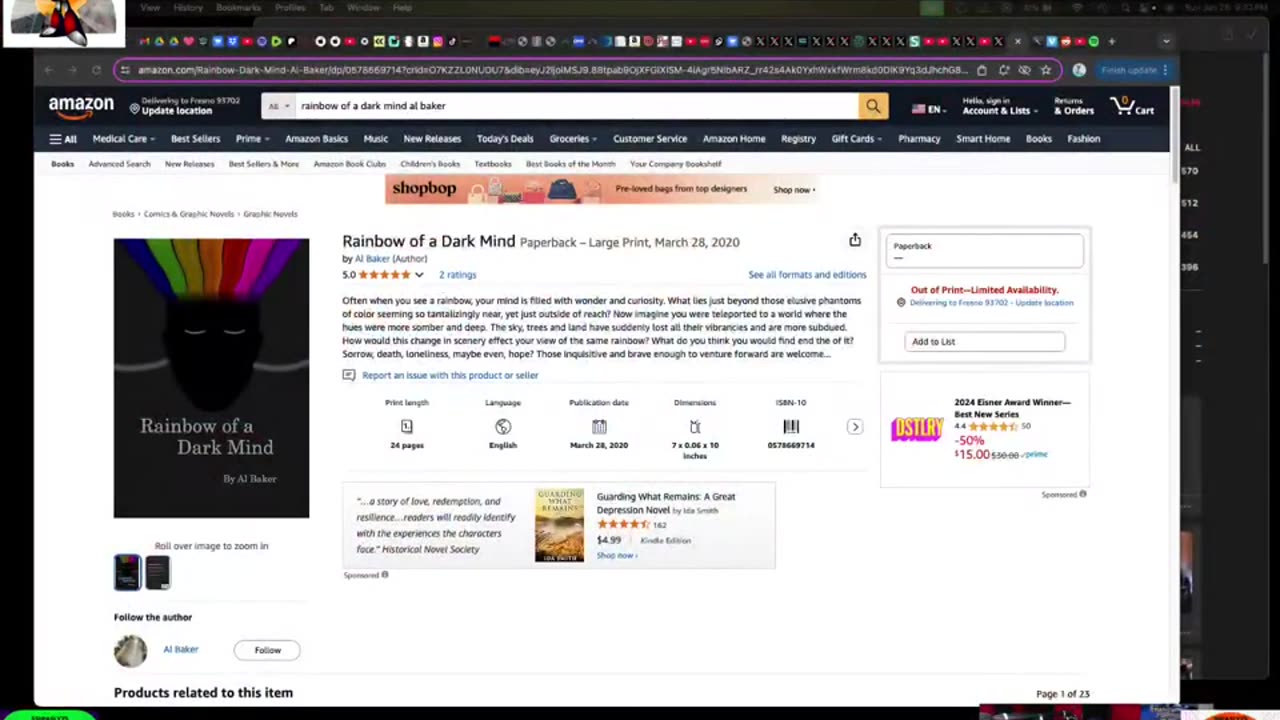Open the macOS Bookmarks menu
This screenshot has height=720, width=1280.
pos(238,8)
